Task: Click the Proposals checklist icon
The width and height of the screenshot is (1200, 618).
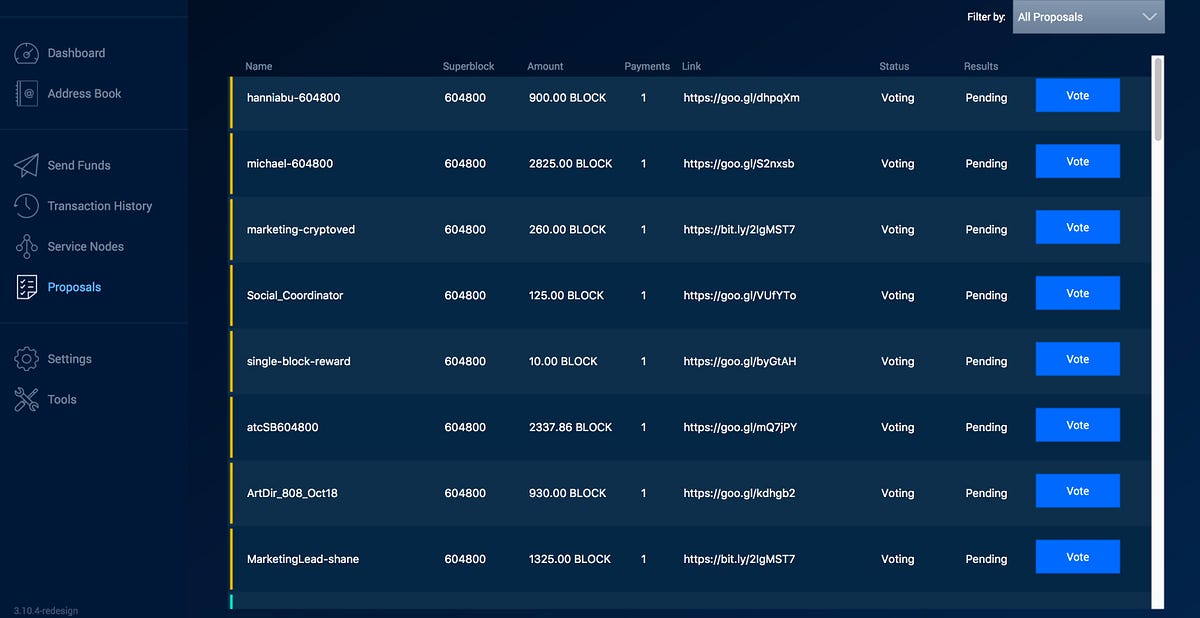Action: pos(27,287)
